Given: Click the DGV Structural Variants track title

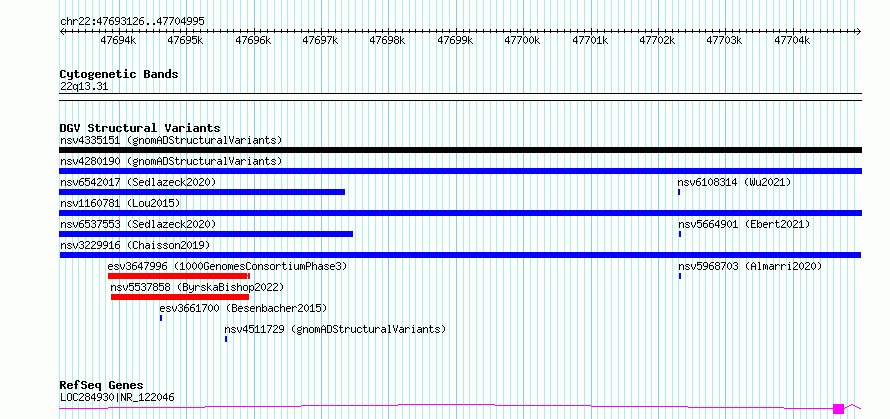Looking at the screenshot, I should [140, 128].
